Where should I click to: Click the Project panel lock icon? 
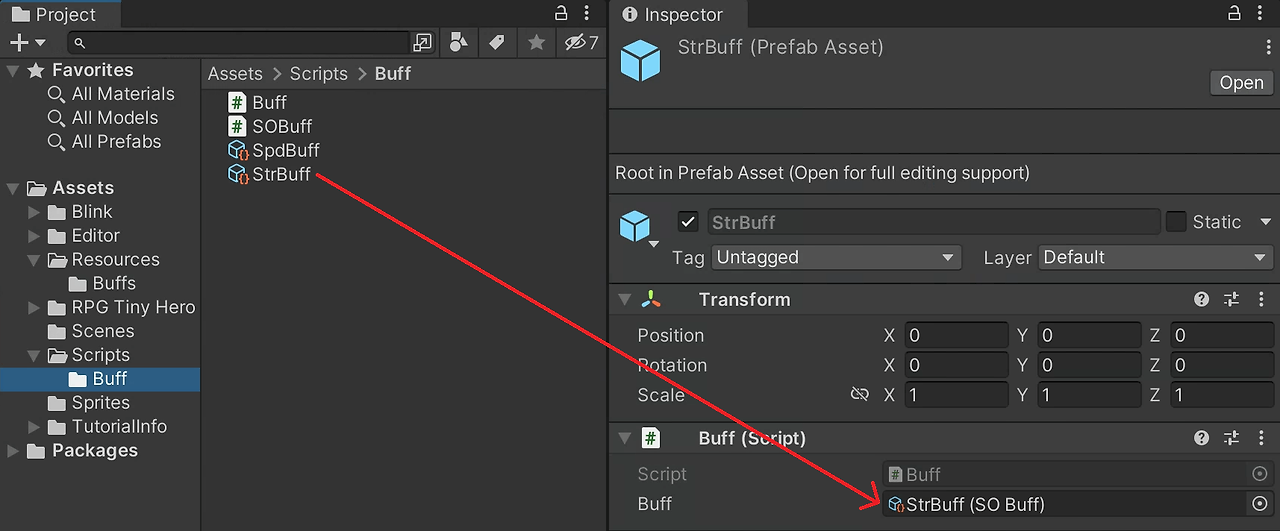562,13
